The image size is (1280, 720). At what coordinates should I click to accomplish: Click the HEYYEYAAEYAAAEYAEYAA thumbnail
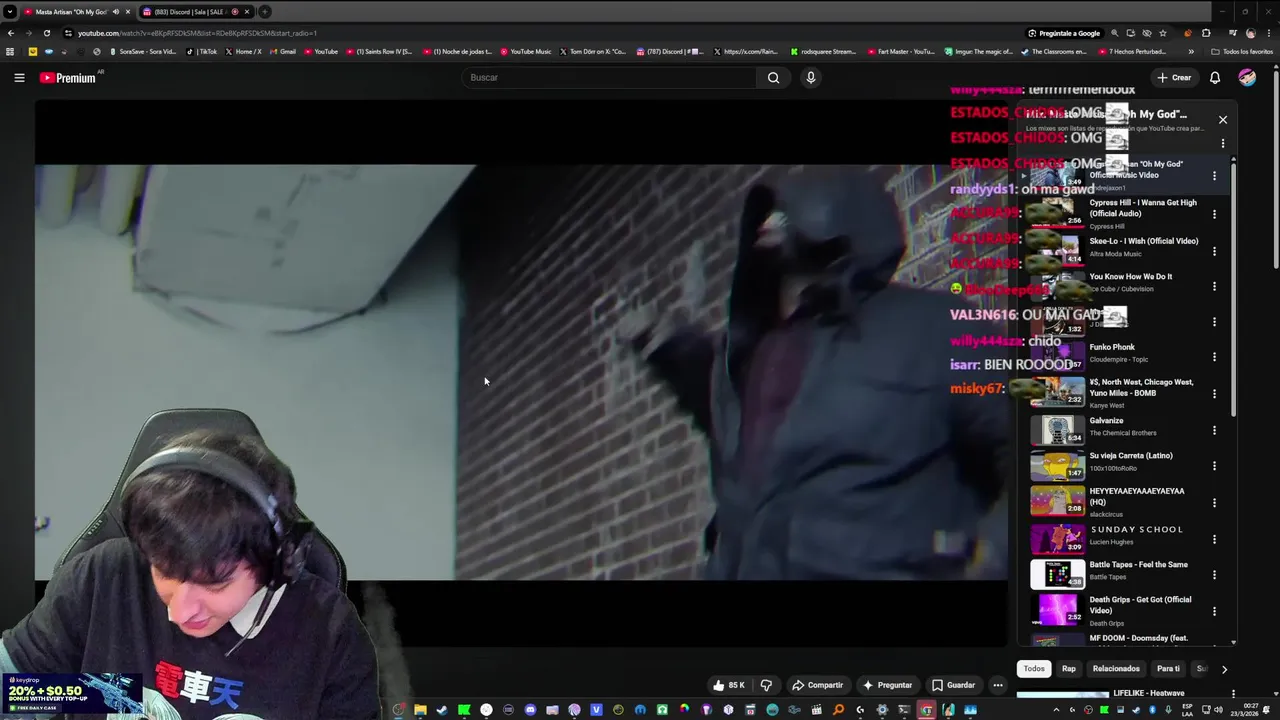coord(1057,500)
